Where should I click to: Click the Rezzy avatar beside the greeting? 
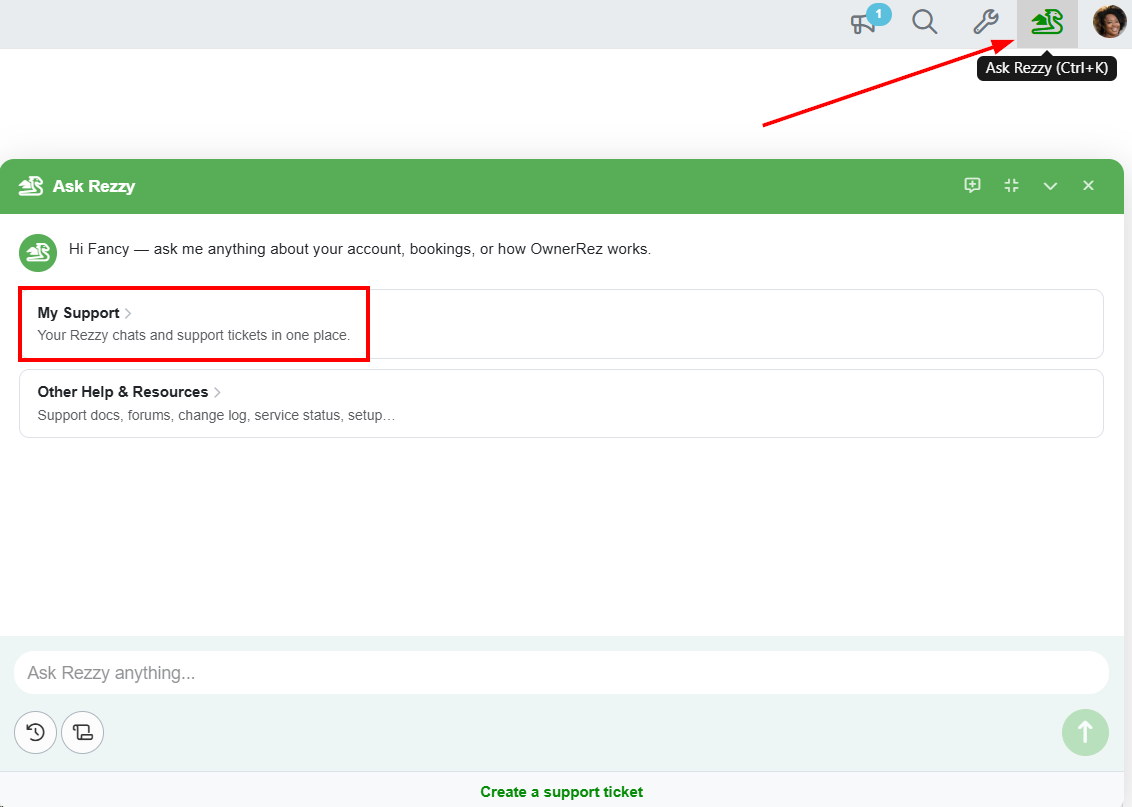[x=38, y=253]
